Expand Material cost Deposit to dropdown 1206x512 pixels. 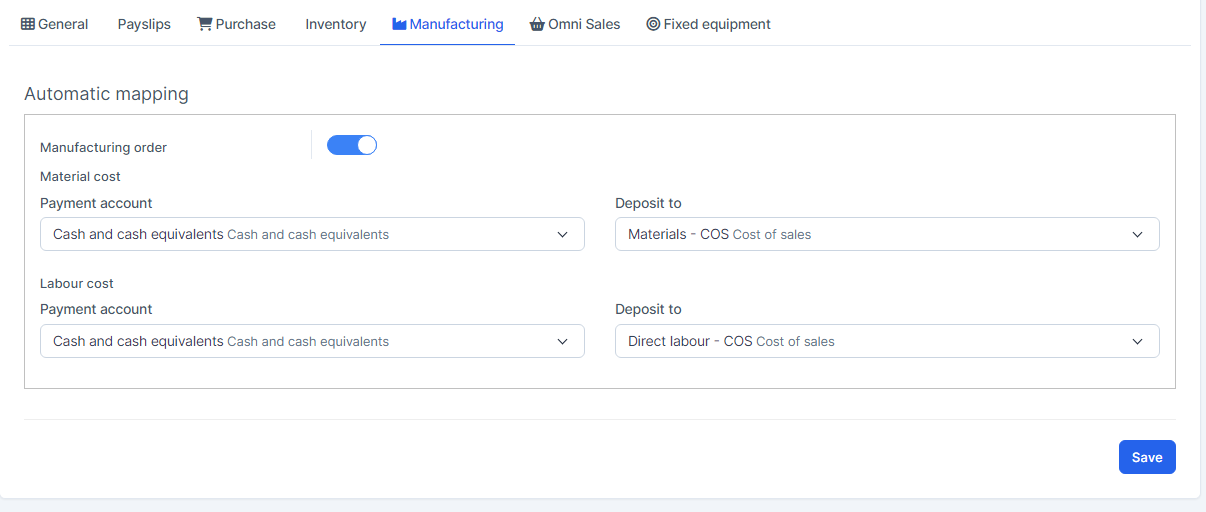[886, 235]
